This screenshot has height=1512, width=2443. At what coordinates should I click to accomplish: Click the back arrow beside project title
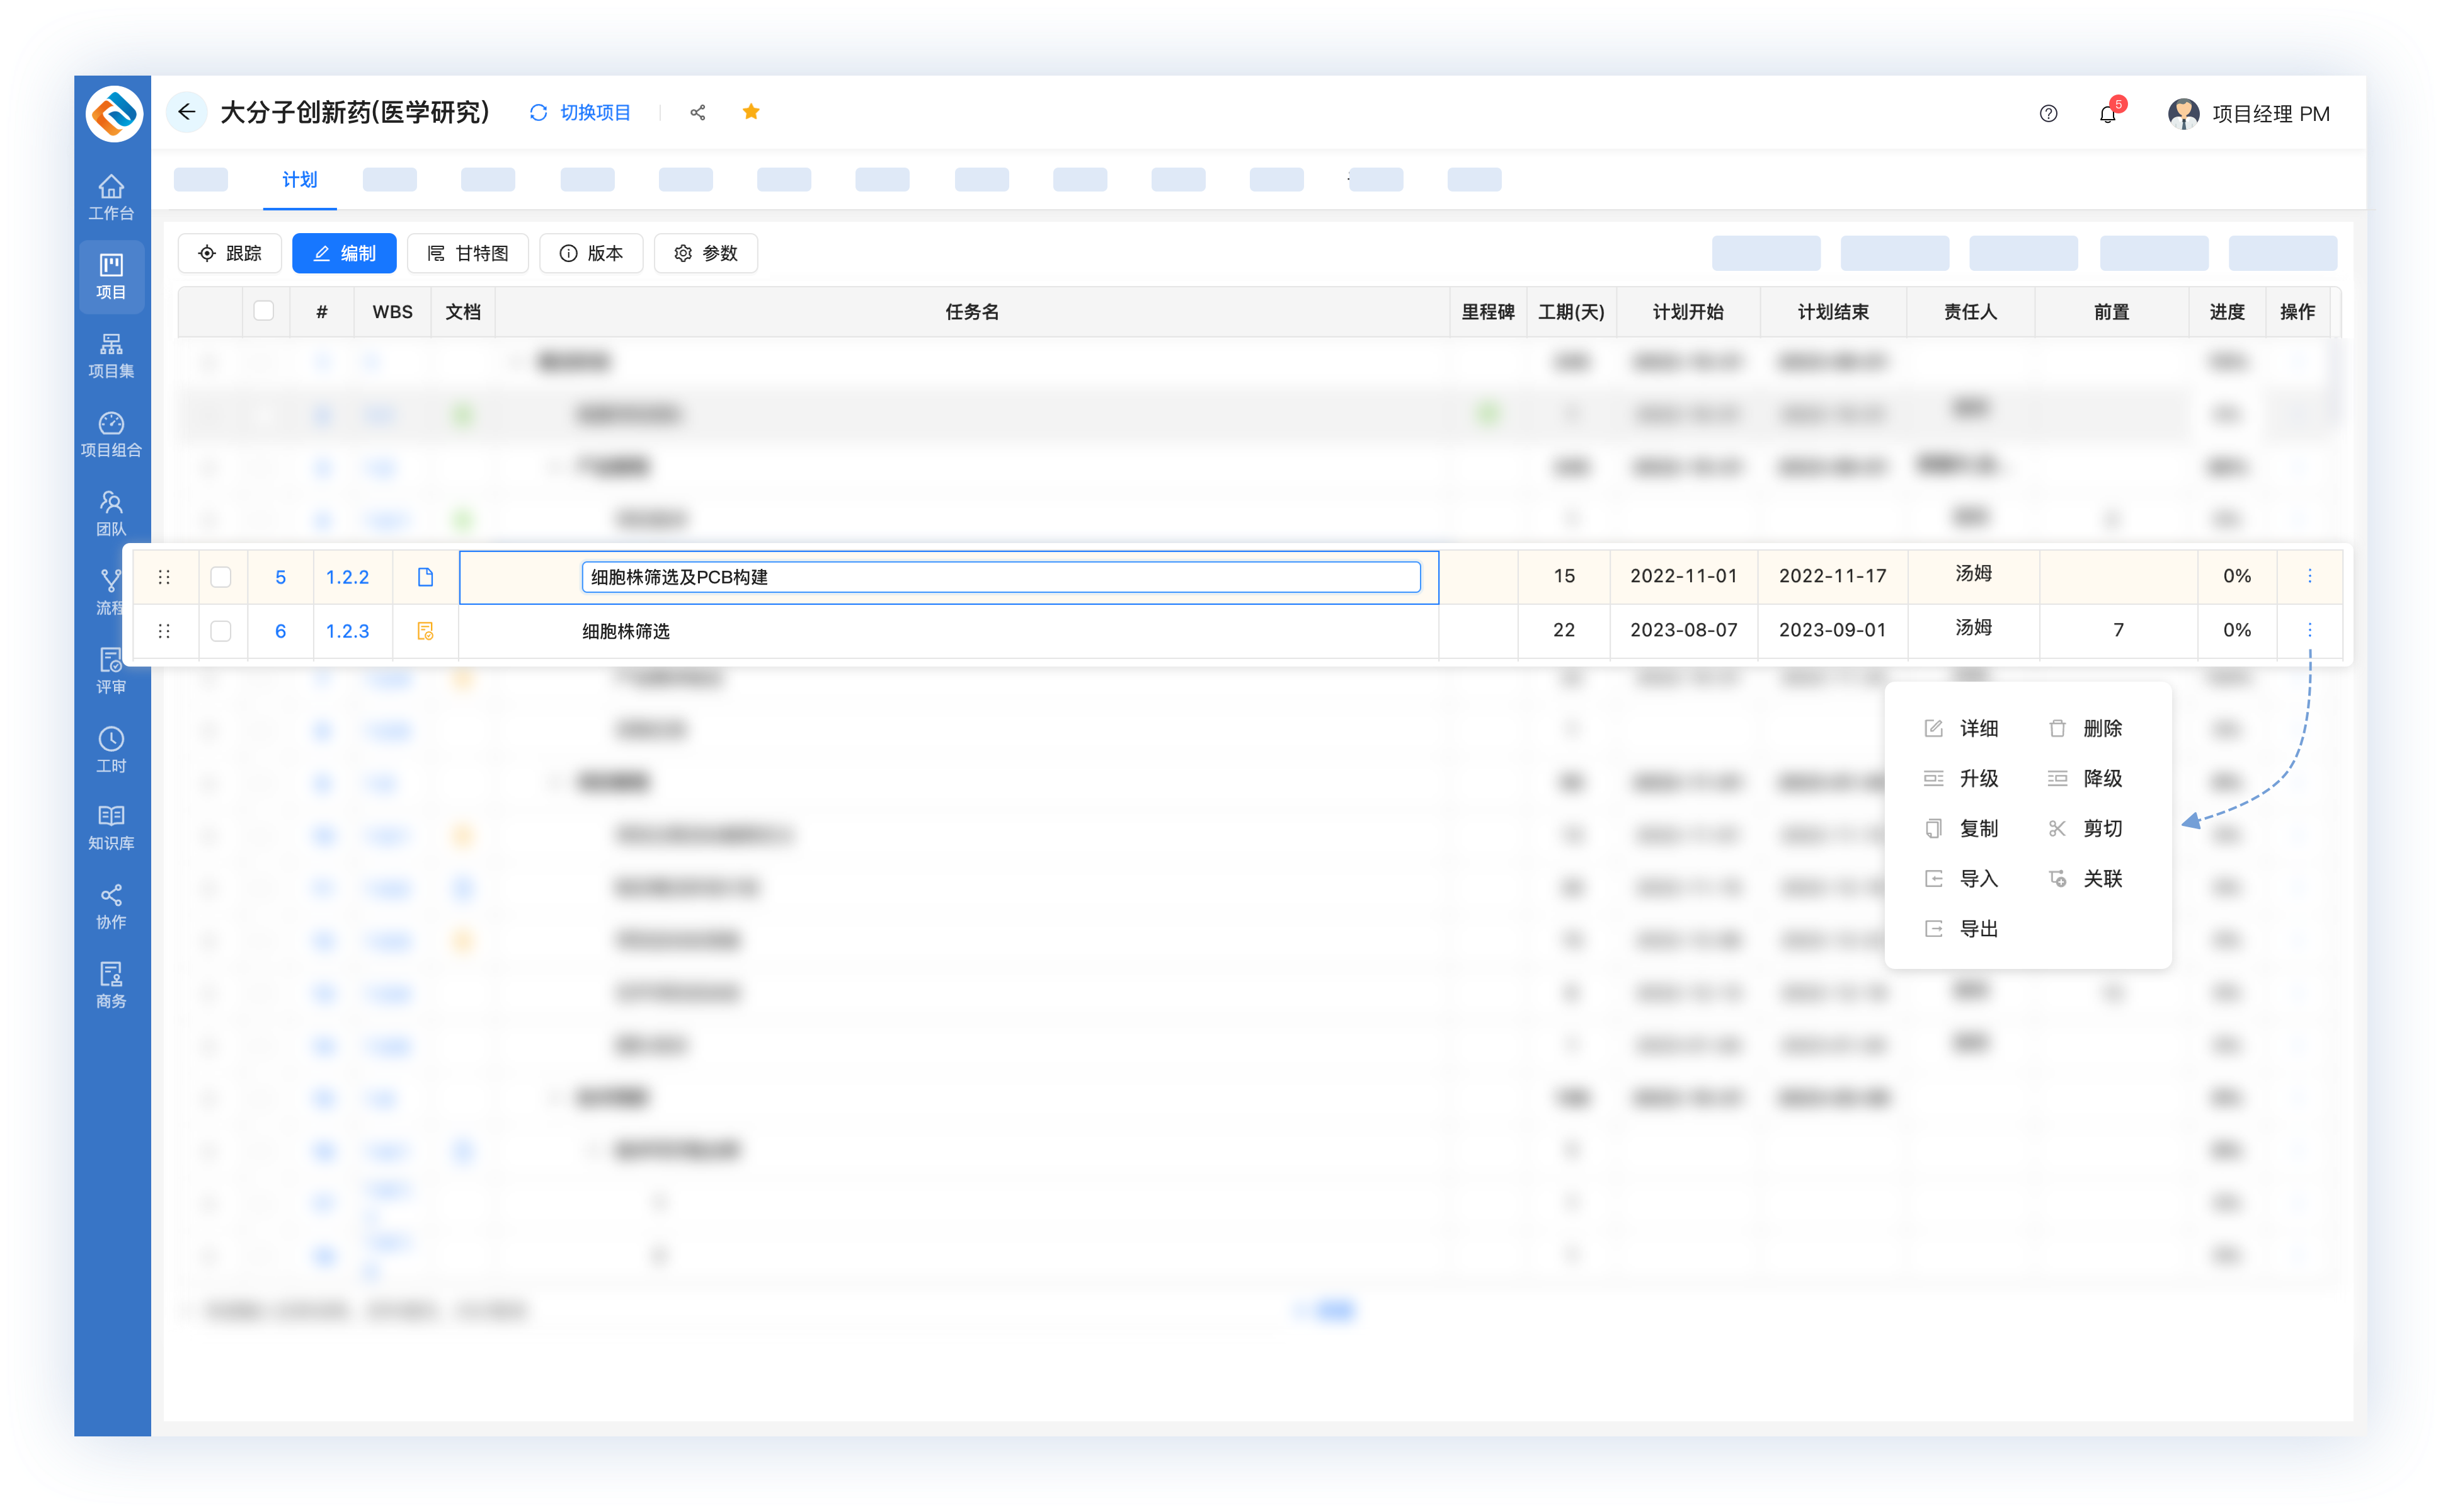click(186, 112)
